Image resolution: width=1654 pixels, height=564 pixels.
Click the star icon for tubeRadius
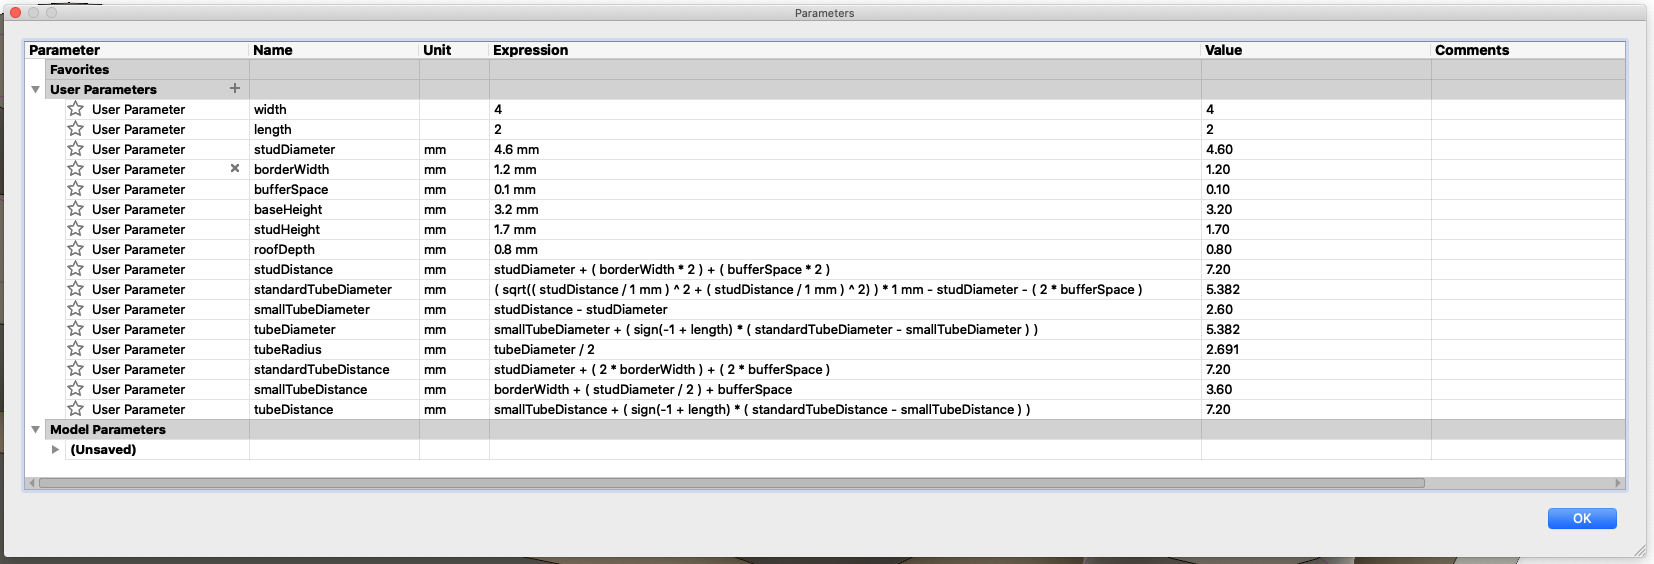pyautogui.click(x=76, y=349)
